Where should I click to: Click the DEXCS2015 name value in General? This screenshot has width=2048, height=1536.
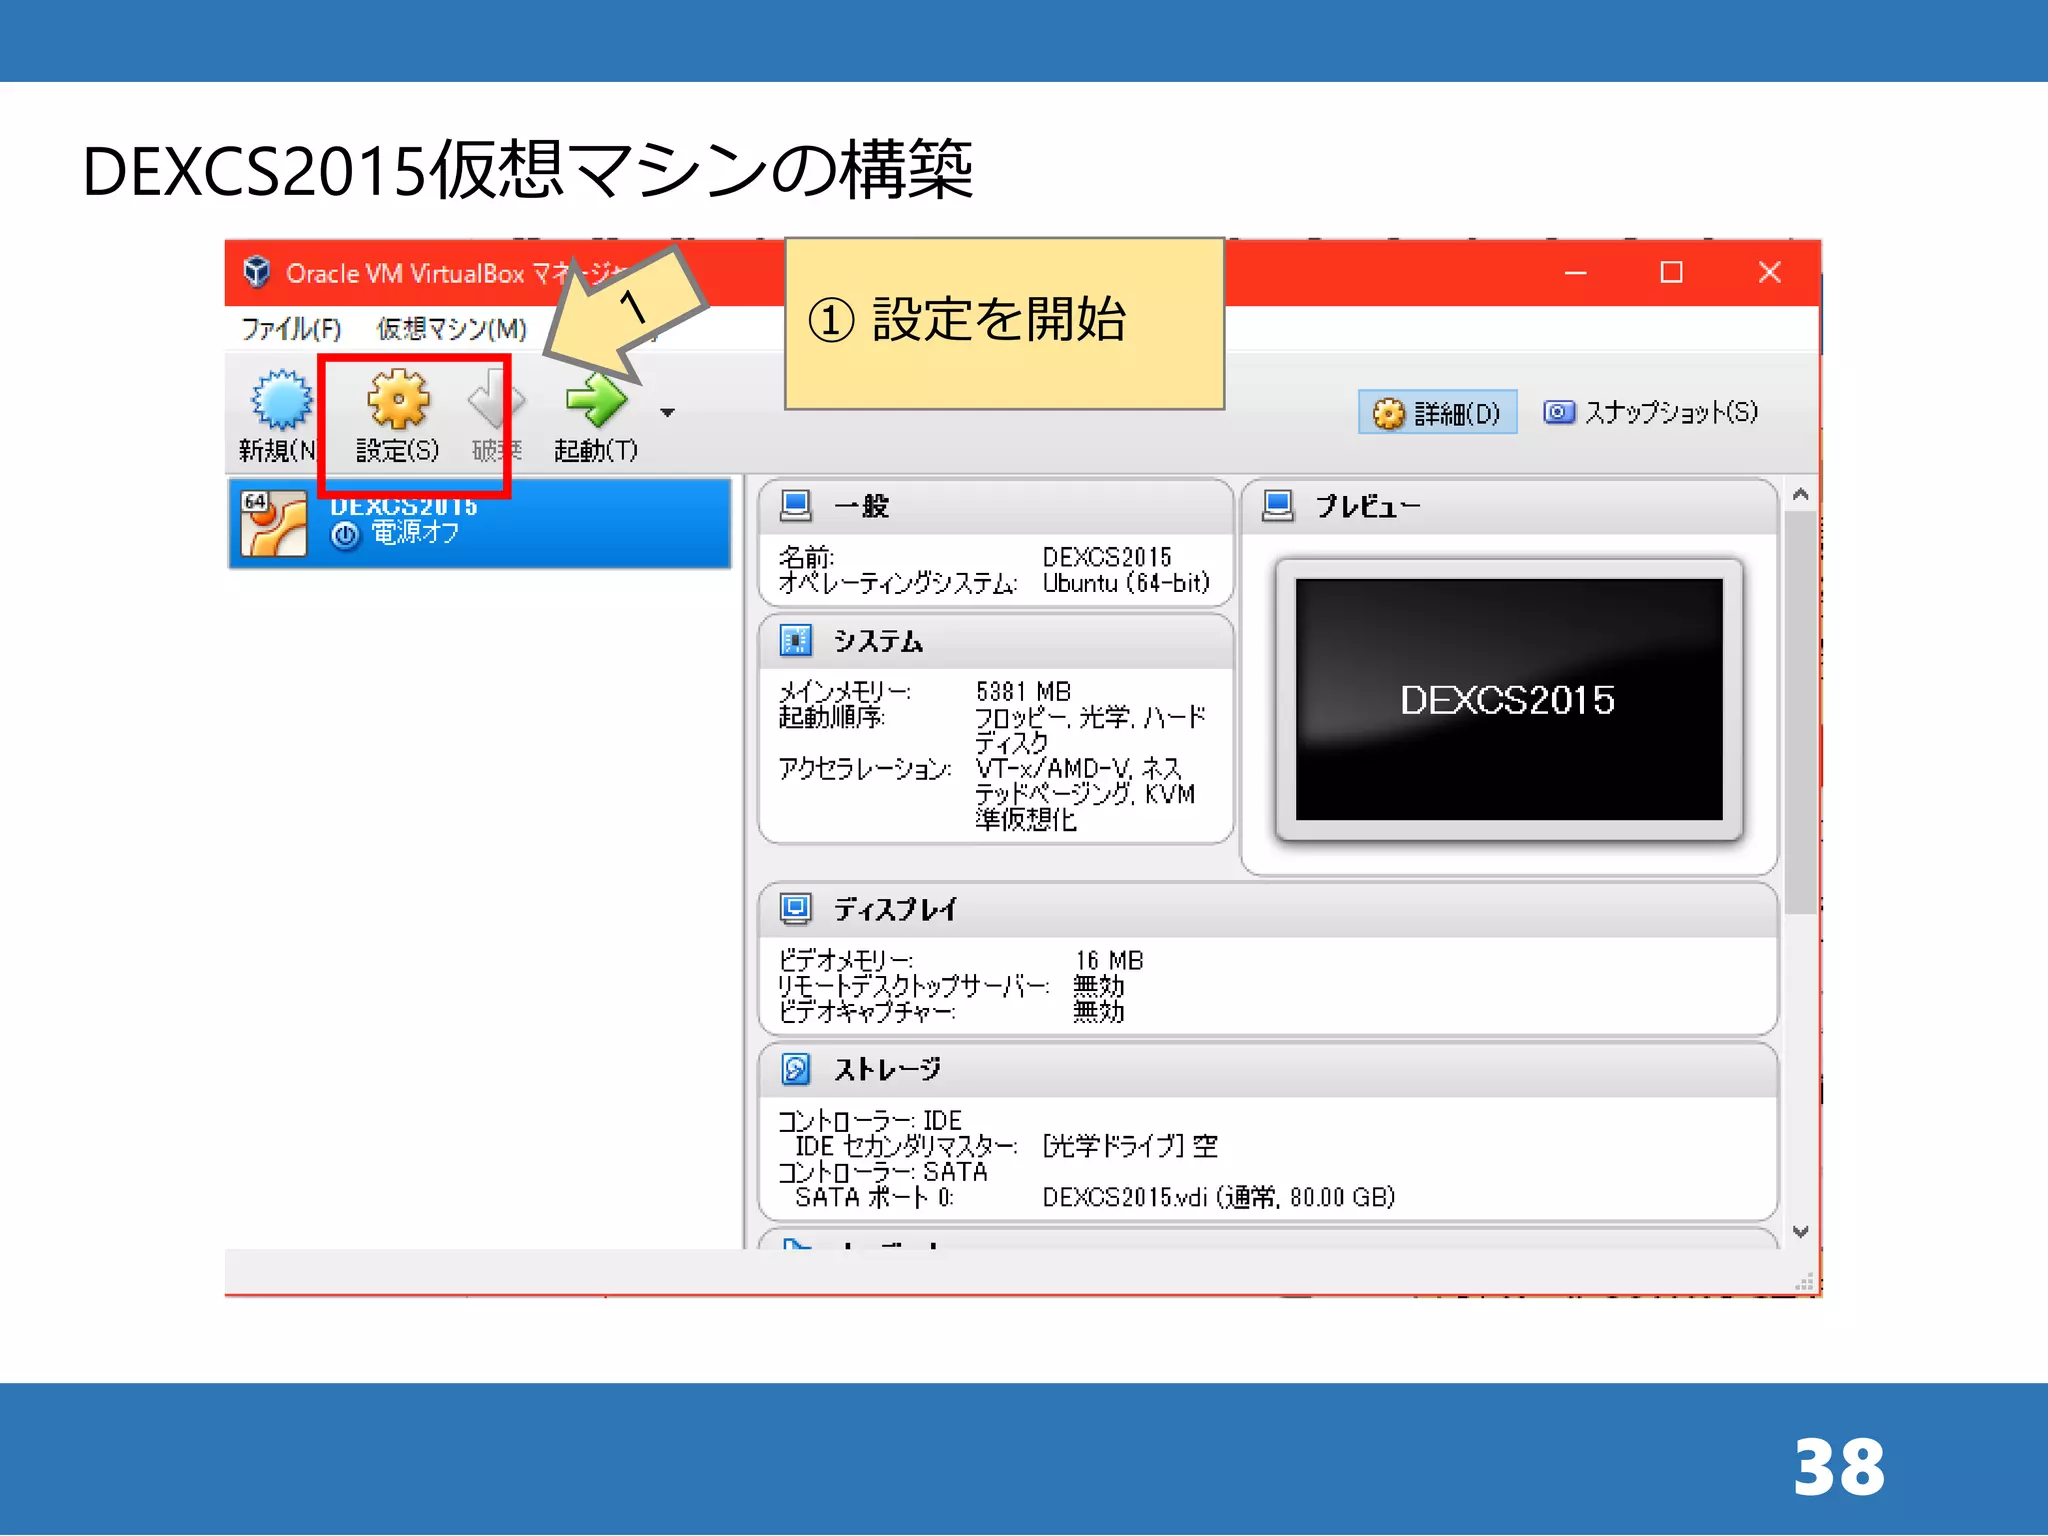coord(1107,557)
